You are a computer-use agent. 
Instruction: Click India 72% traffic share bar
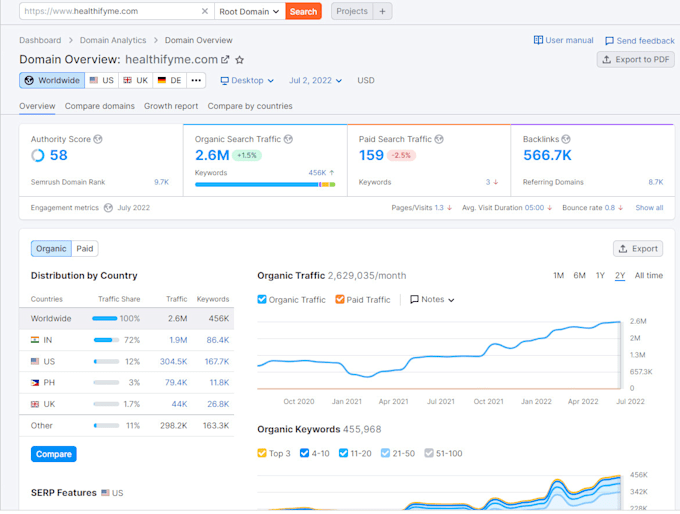pos(106,340)
